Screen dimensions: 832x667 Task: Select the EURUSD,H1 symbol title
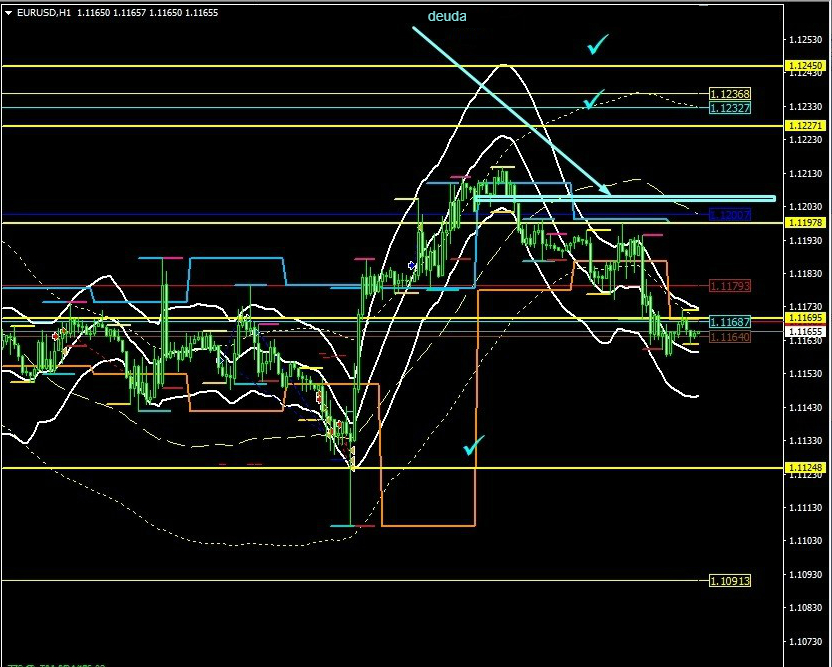[x=44, y=13]
